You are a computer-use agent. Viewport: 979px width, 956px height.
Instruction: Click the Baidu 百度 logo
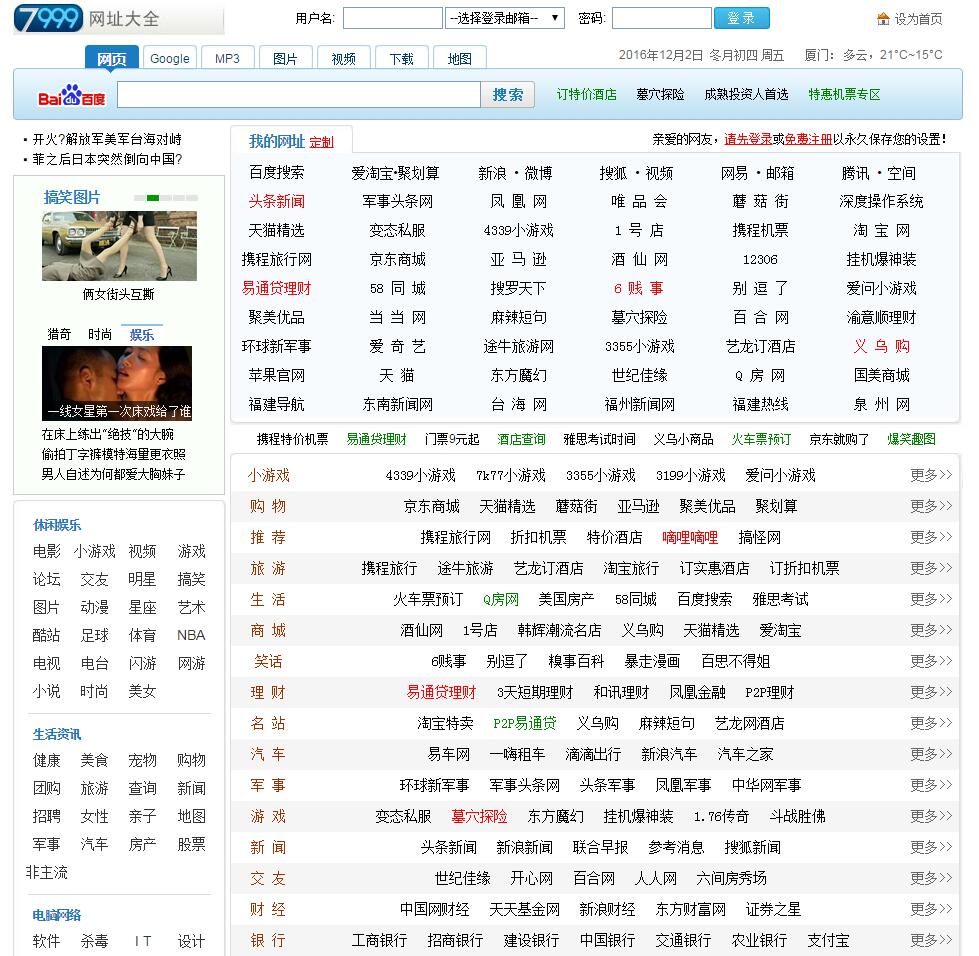pyautogui.click(x=72, y=96)
